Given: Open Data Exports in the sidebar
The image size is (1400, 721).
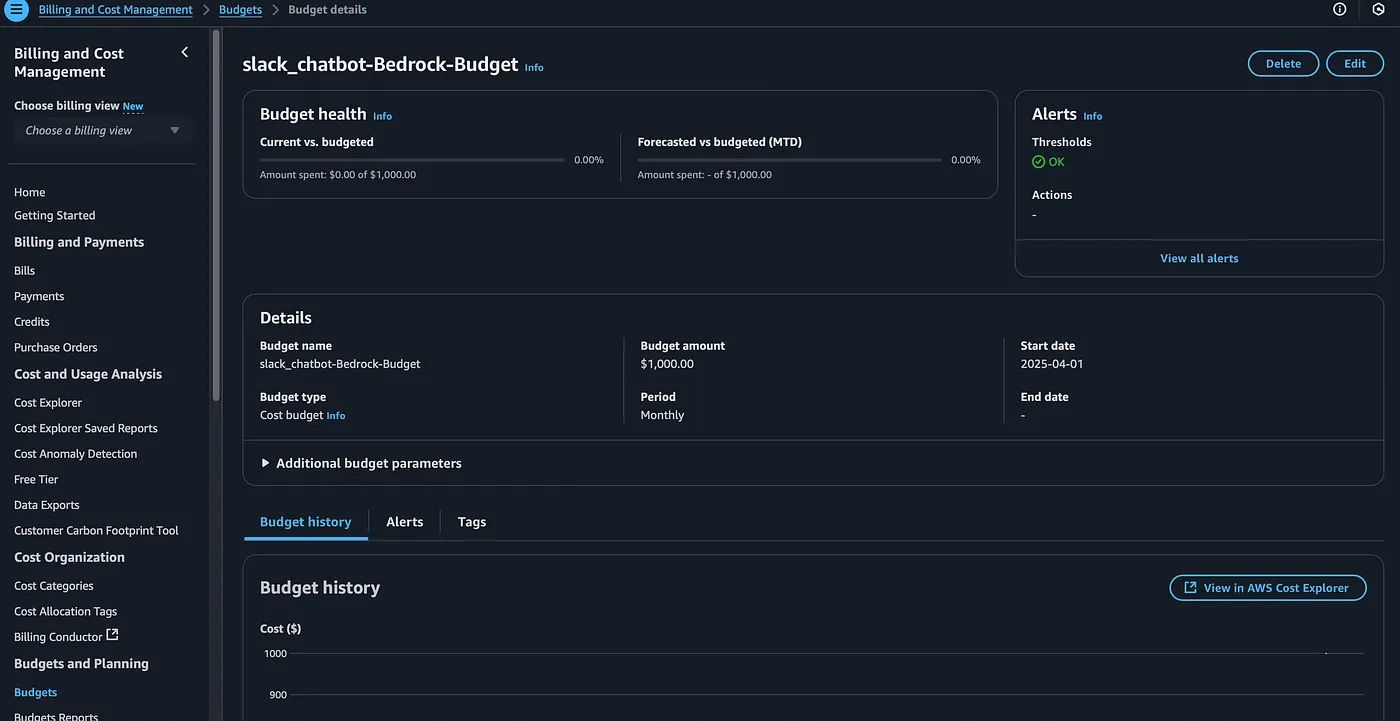Looking at the screenshot, I should (47, 505).
